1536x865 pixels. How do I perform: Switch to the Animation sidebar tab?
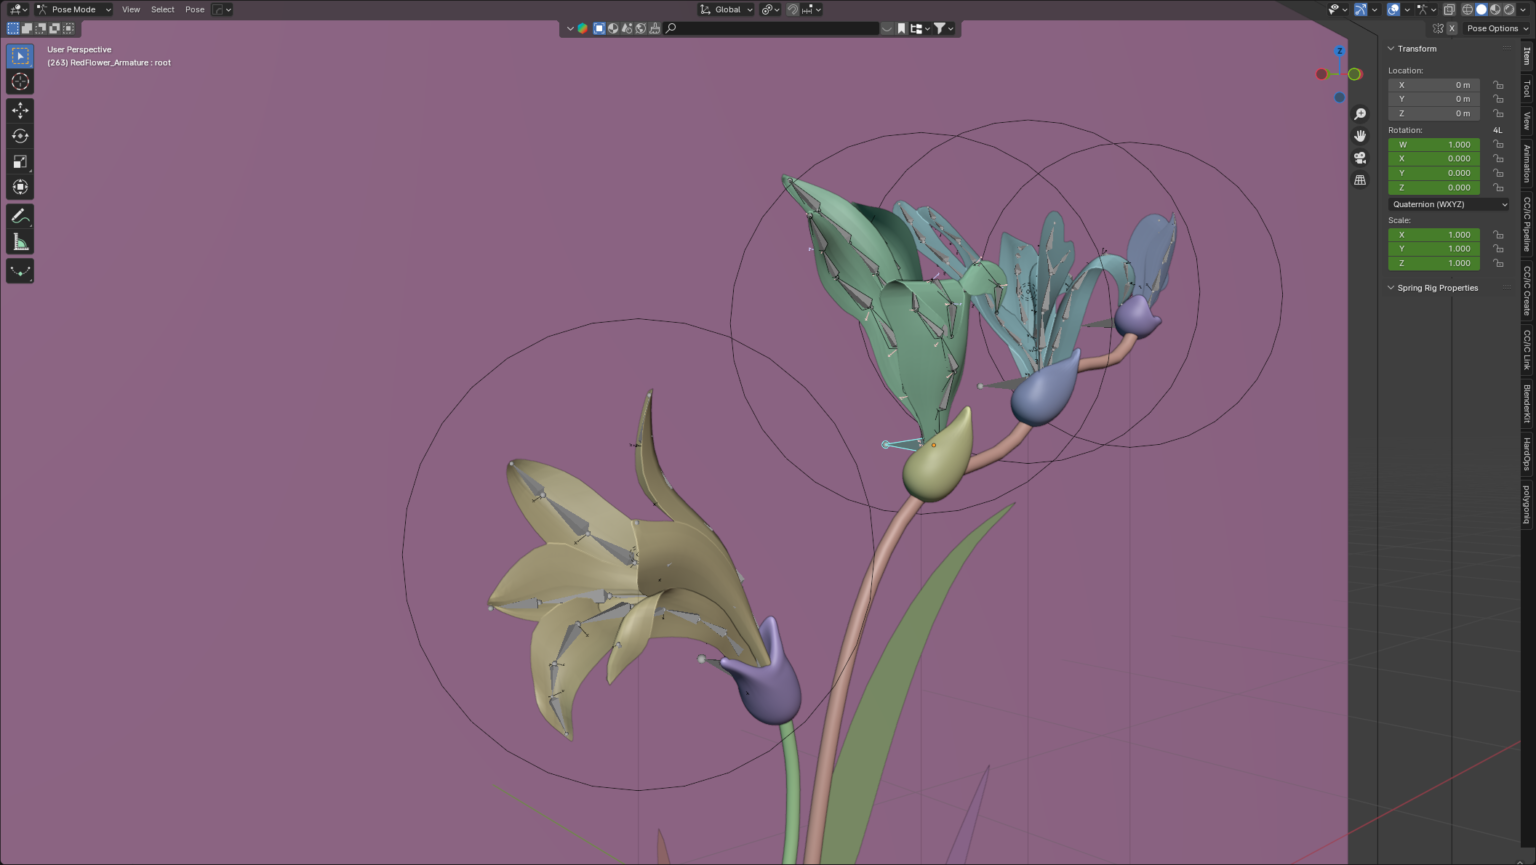pyautogui.click(x=1526, y=163)
